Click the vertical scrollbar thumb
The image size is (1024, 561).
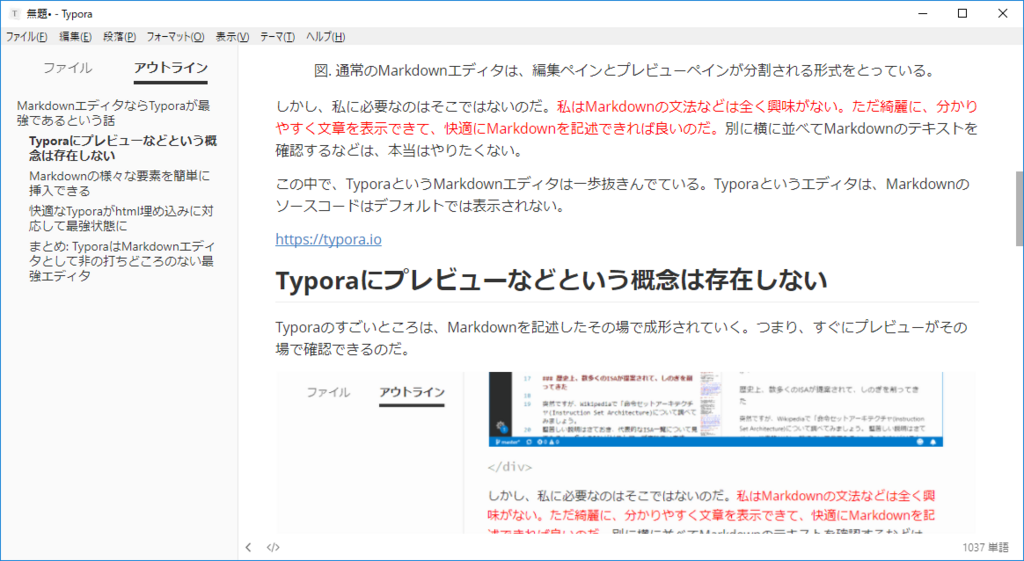pos(1019,208)
